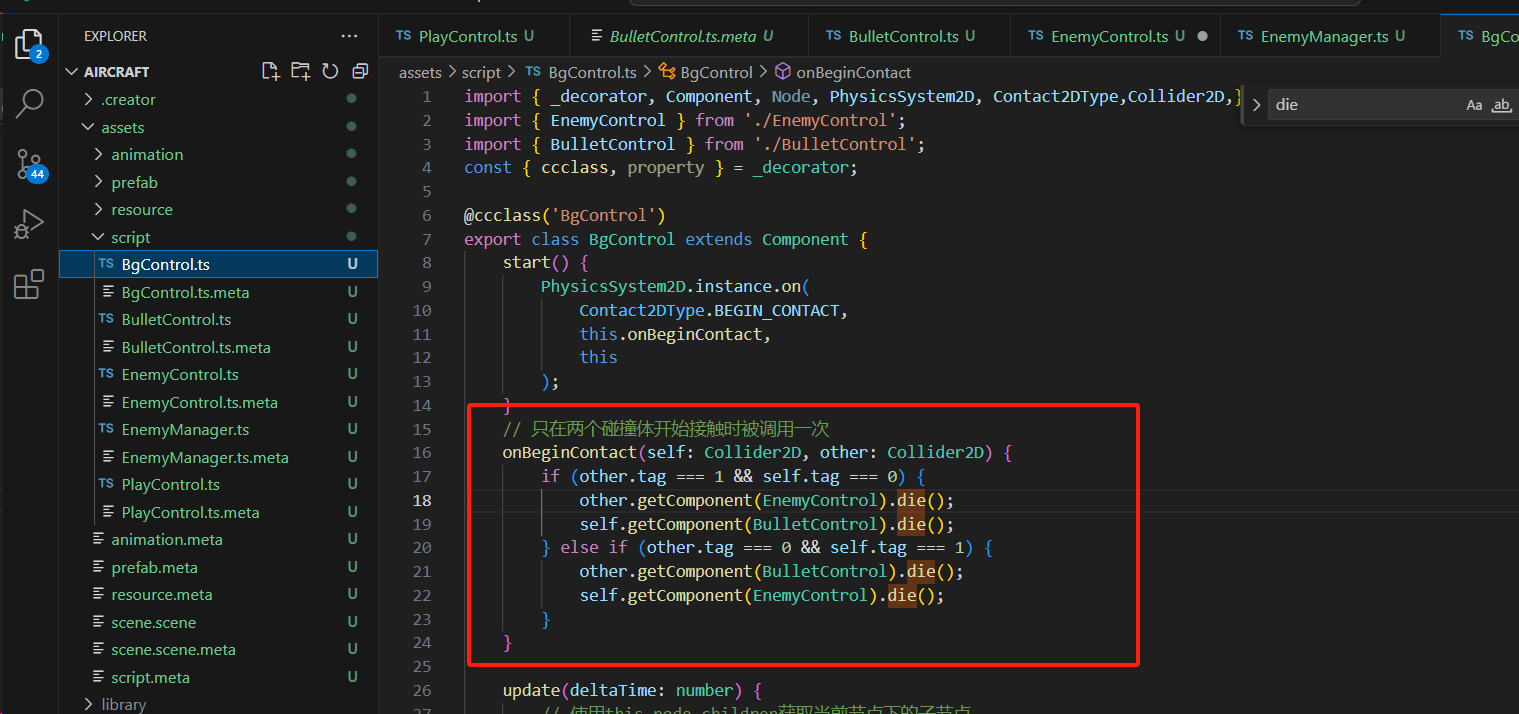Open Source Control view with 44 badge
This screenshot has width=1519, height=714.
(x=29, y=165)
